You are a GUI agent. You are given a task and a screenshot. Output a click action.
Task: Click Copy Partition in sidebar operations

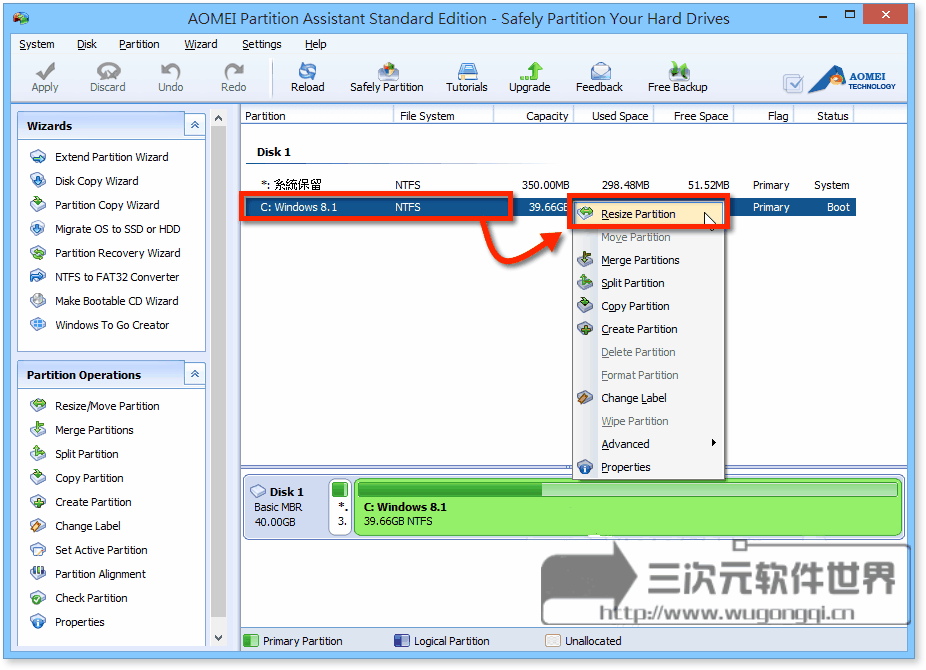pos(89,478)
